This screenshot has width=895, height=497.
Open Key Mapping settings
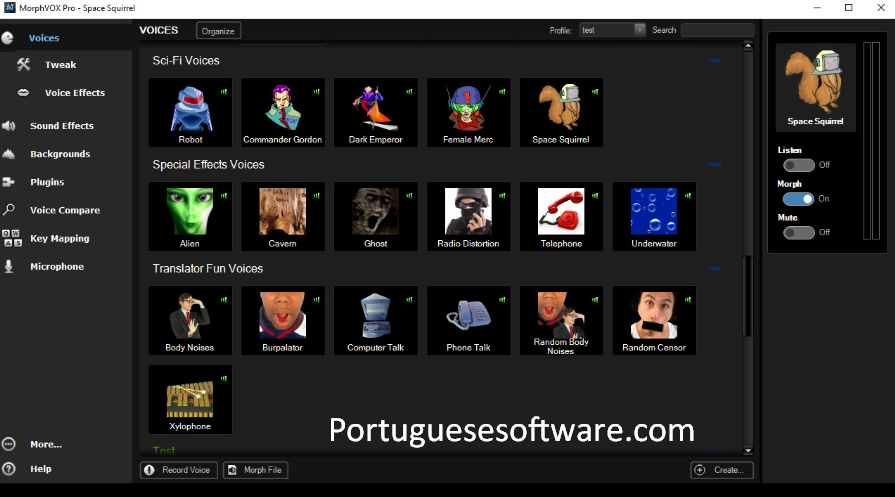[59, 239]
